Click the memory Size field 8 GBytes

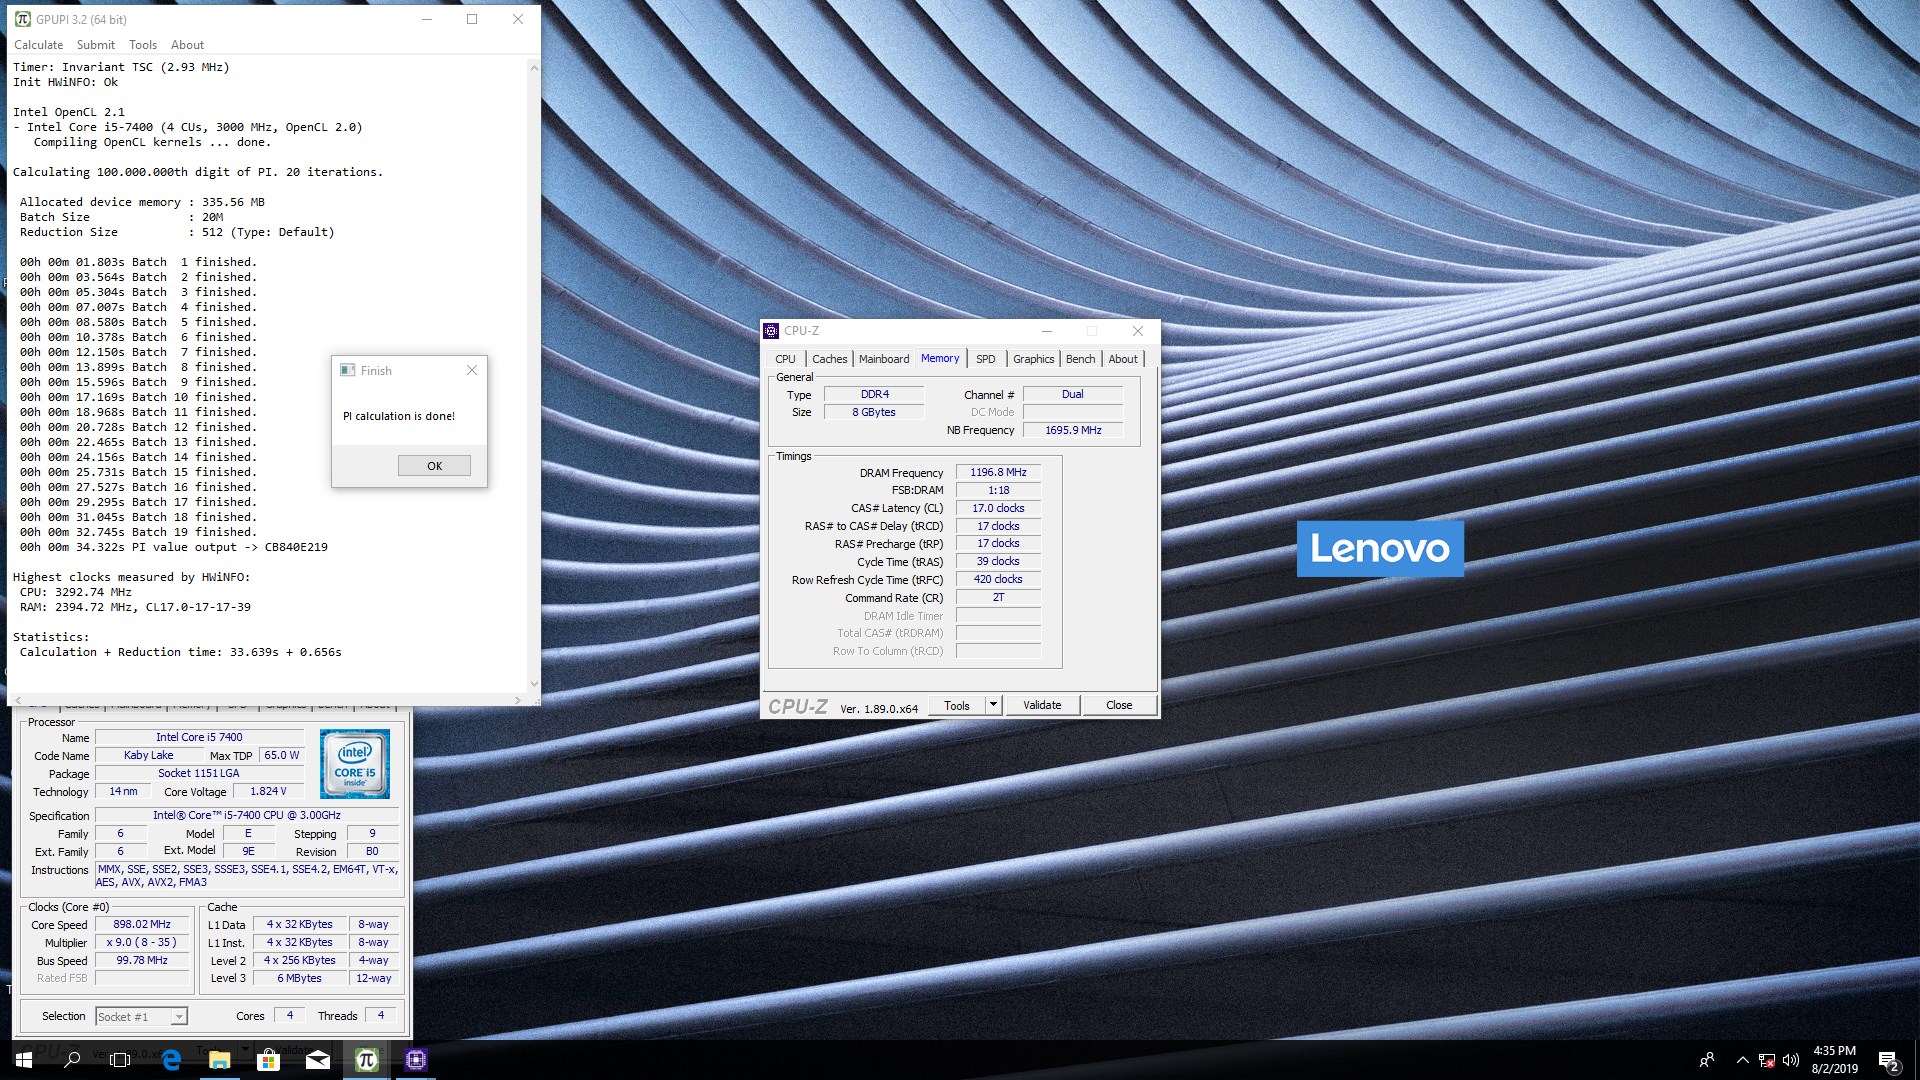point(874,412)
